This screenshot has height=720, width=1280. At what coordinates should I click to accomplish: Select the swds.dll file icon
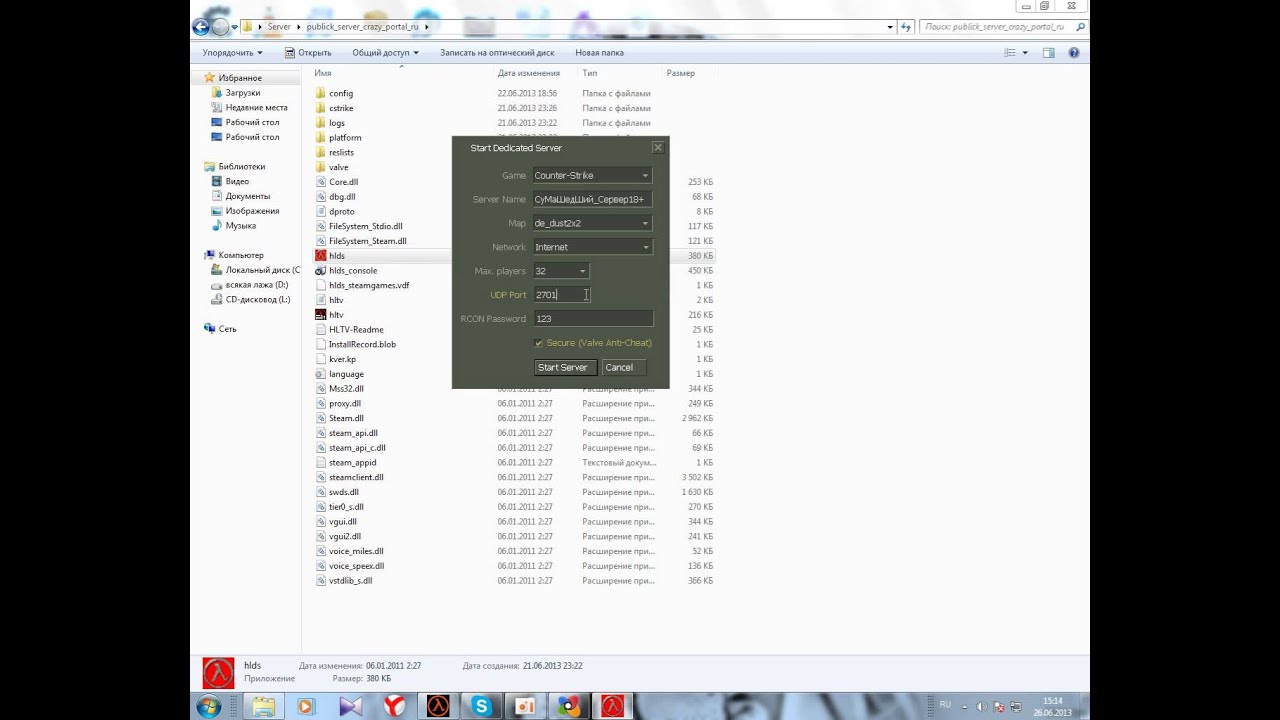point(321,492)
